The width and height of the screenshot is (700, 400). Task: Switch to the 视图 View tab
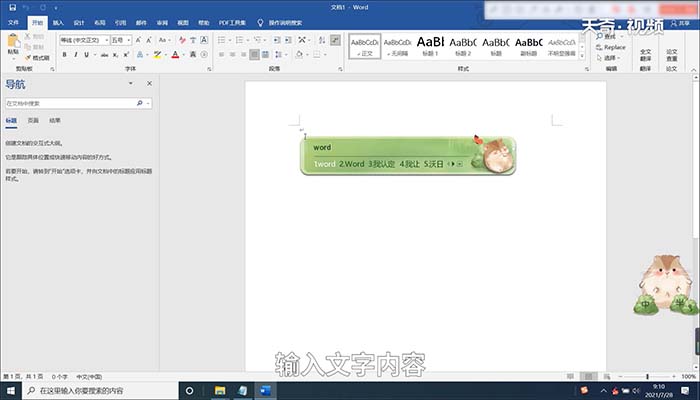click(183, 23)
